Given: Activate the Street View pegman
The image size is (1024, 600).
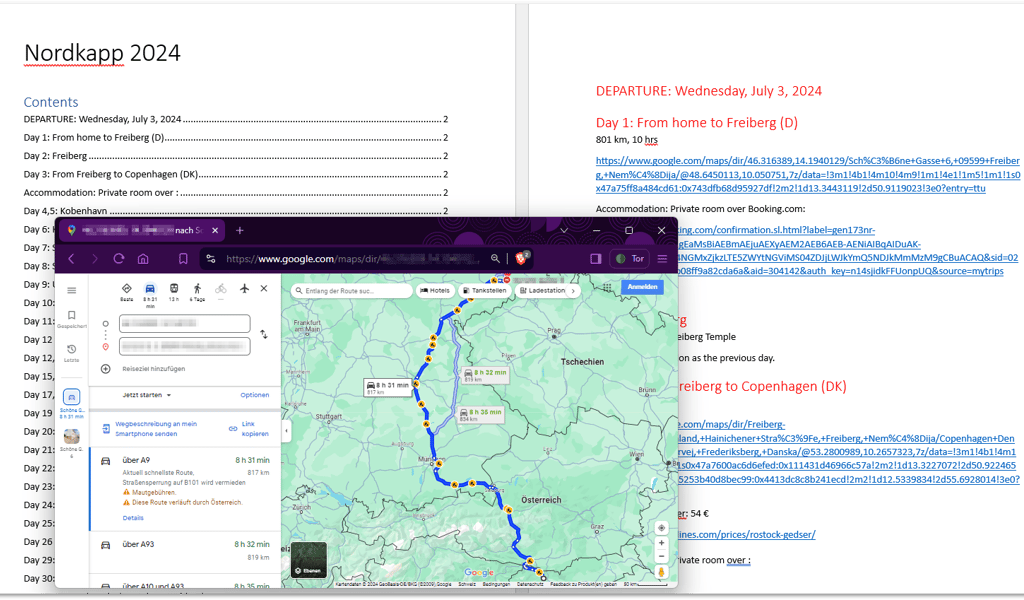Looking at the screenshot, I should point(662,573).
